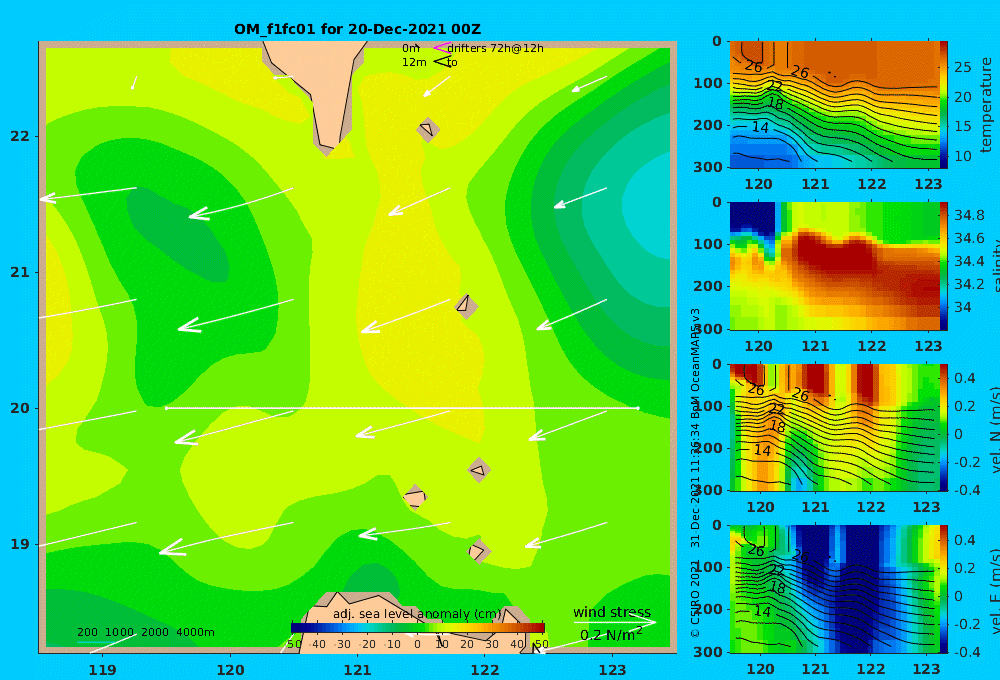Click the 'adj. sea level anomaly (cm)' label
Image resolution: width=1000 pixels, height=680 pixels.
pyautogui.click(x=417, y=614)
